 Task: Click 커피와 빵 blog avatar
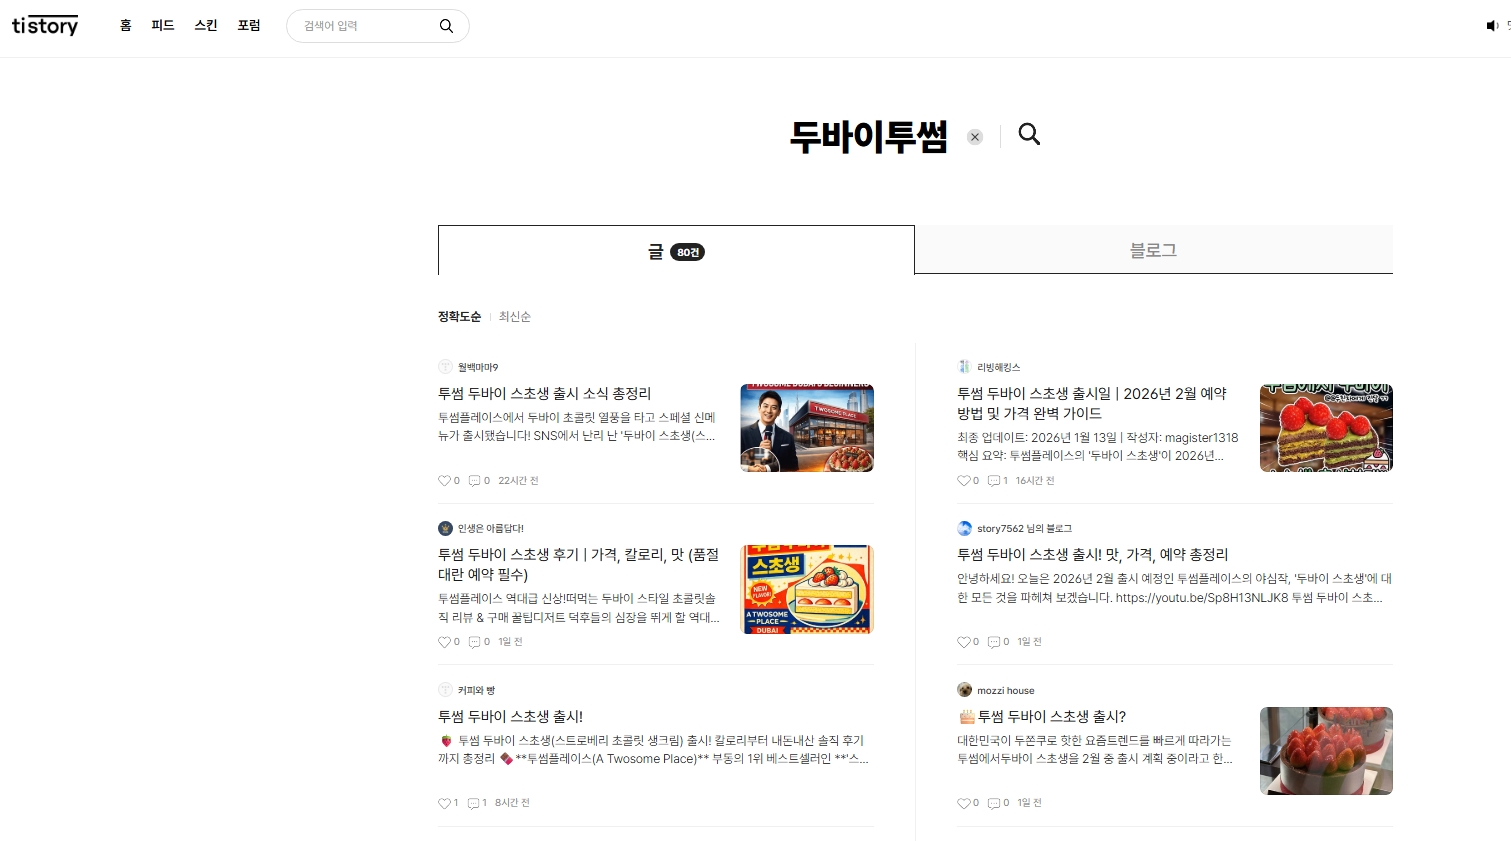point(445,690)
